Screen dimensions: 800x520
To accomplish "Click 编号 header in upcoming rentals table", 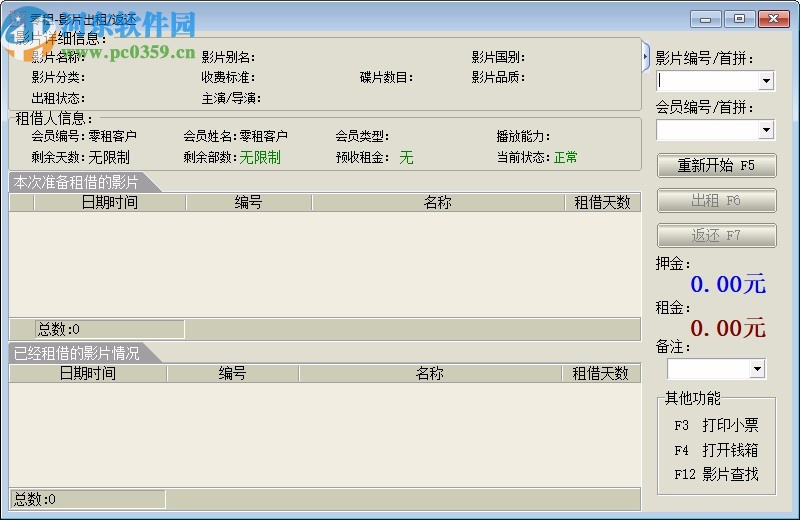I will 248,203.
